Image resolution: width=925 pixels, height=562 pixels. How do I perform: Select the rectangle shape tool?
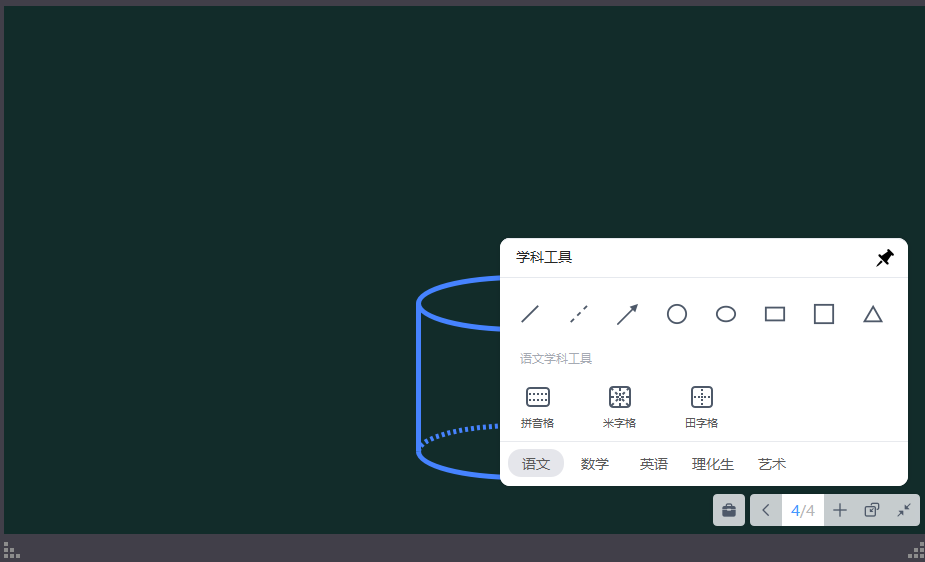pyautogui.click(x=775, y=314)
